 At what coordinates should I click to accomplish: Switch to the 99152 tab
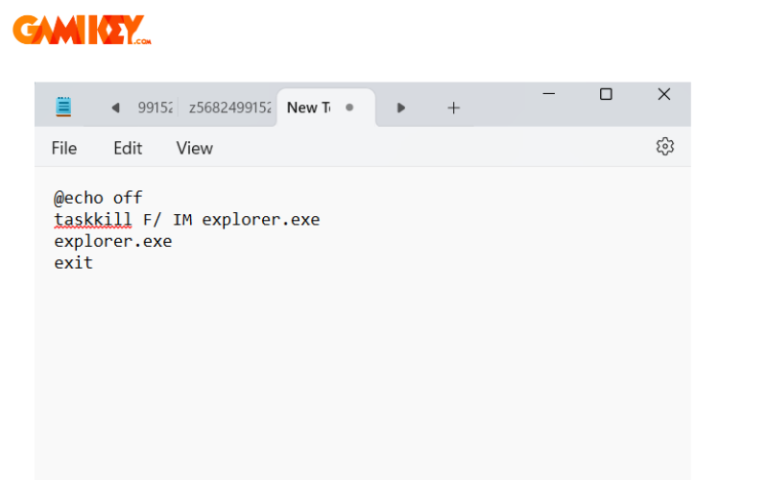155,108
